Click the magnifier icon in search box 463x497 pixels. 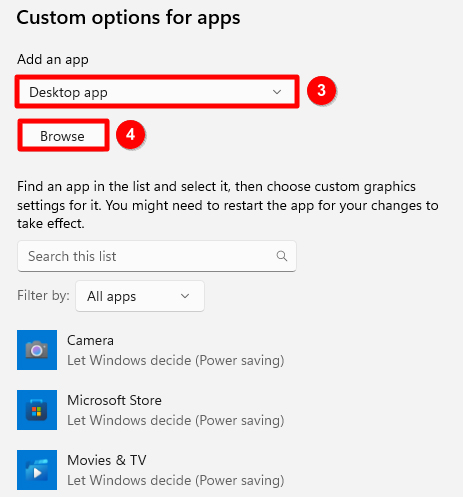(282, 256)
